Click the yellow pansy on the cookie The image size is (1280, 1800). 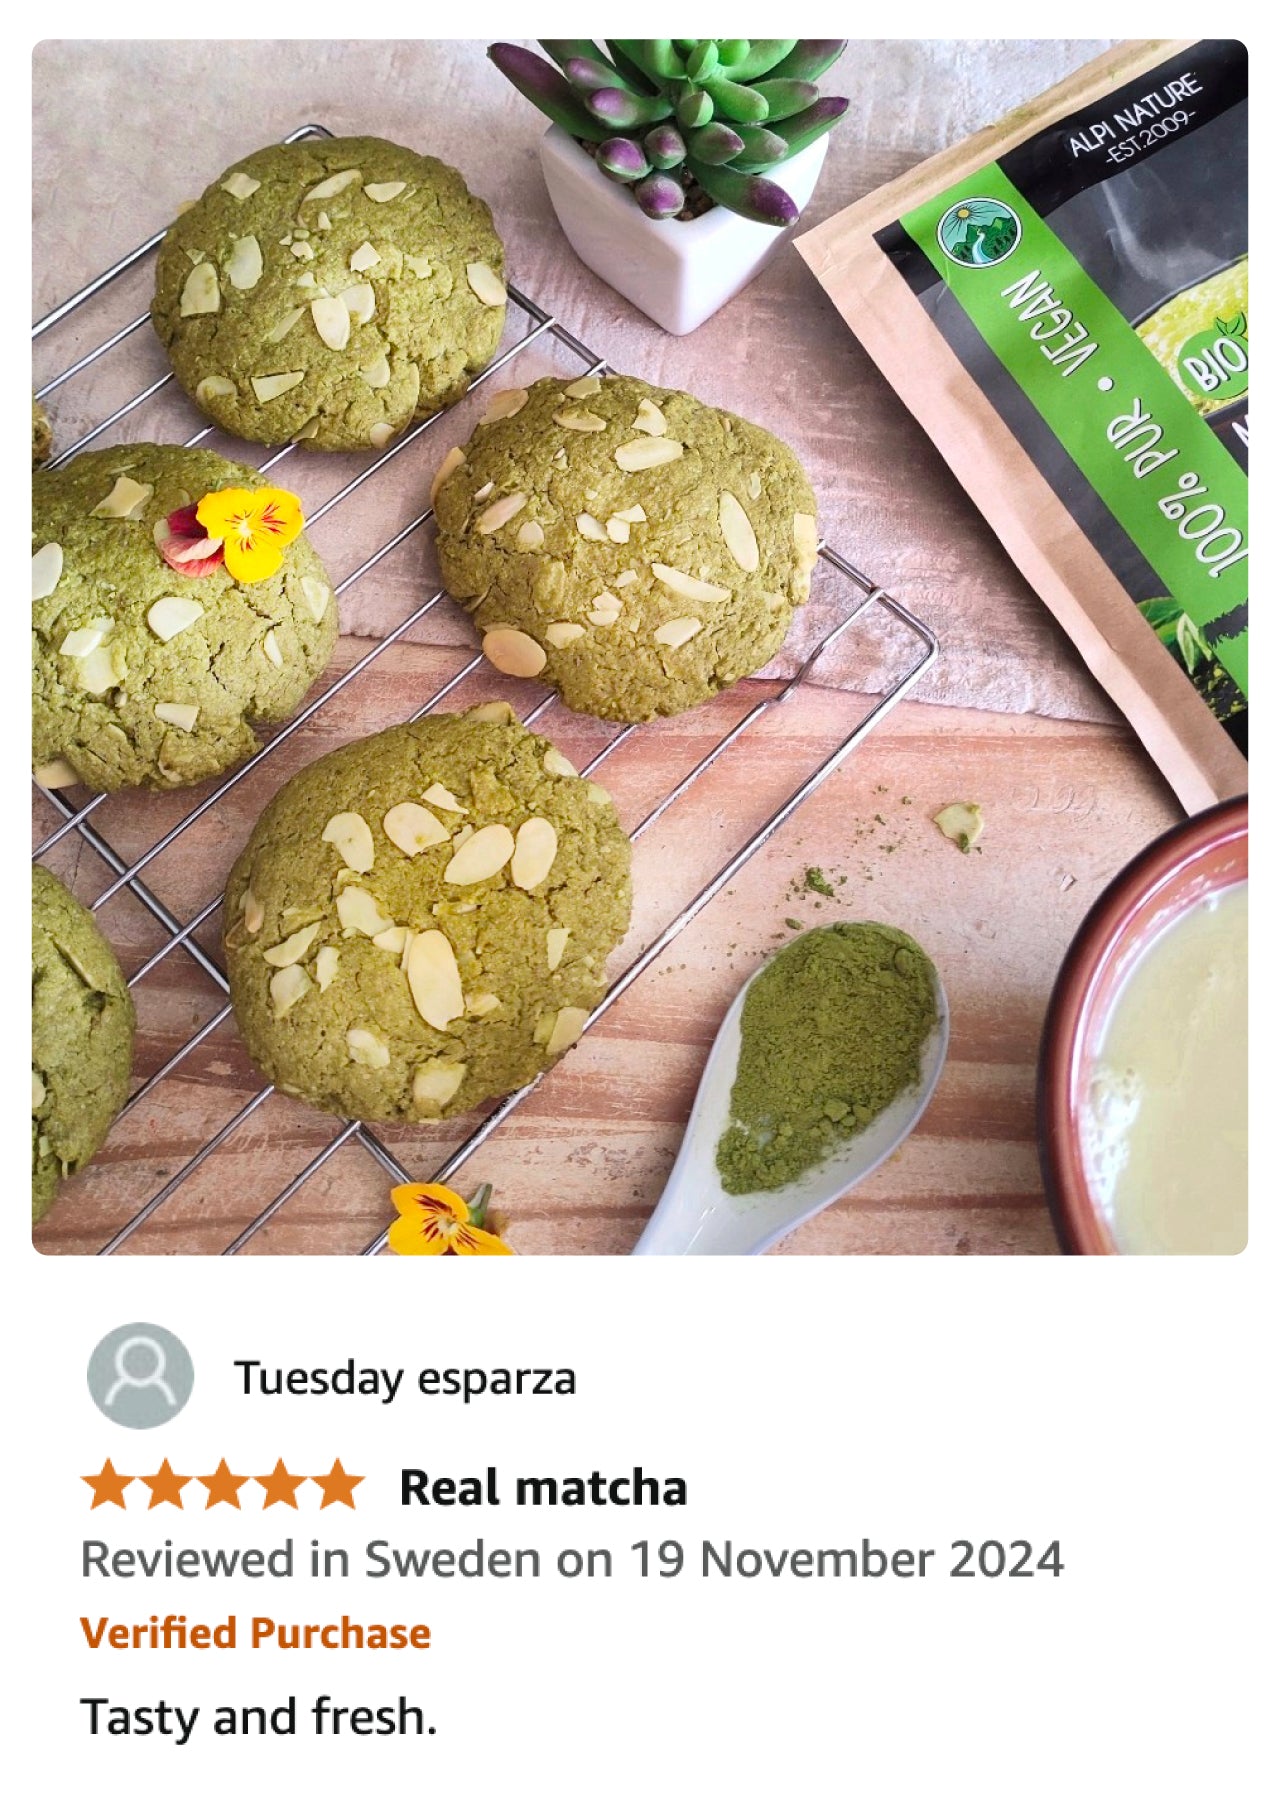(x=237, y=533)
